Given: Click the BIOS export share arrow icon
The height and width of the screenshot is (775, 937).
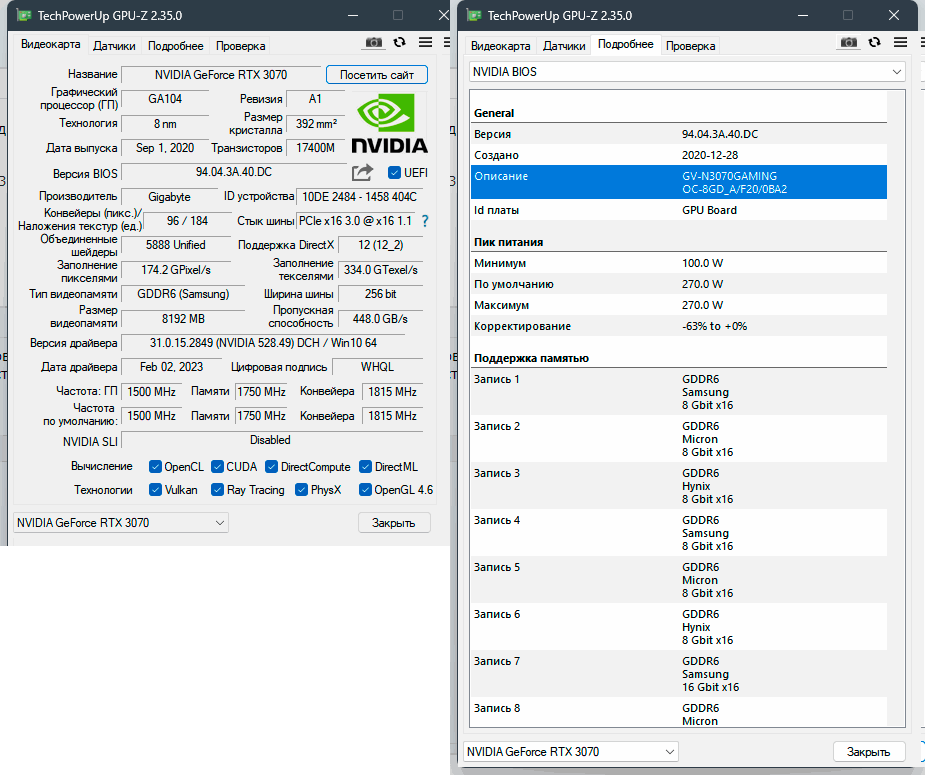Looking at the screenshot, I should [x=362, y=173].
